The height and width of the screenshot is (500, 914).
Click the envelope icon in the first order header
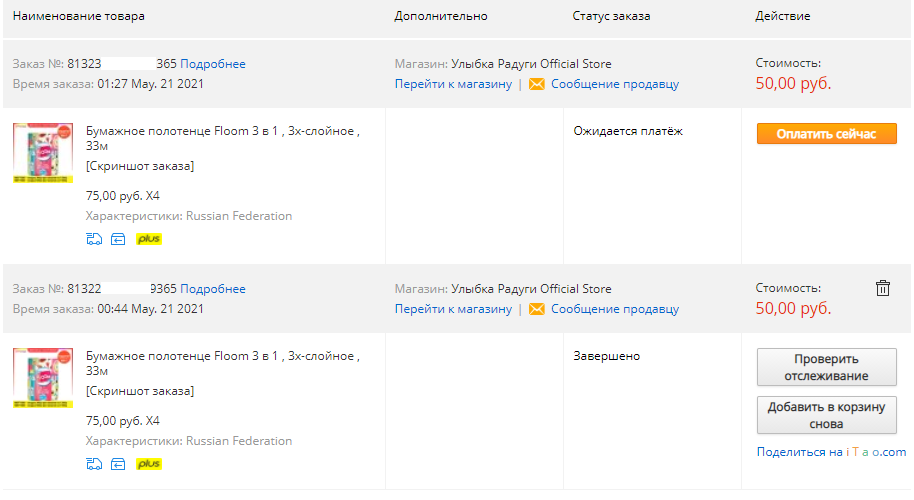coord(536,84)
